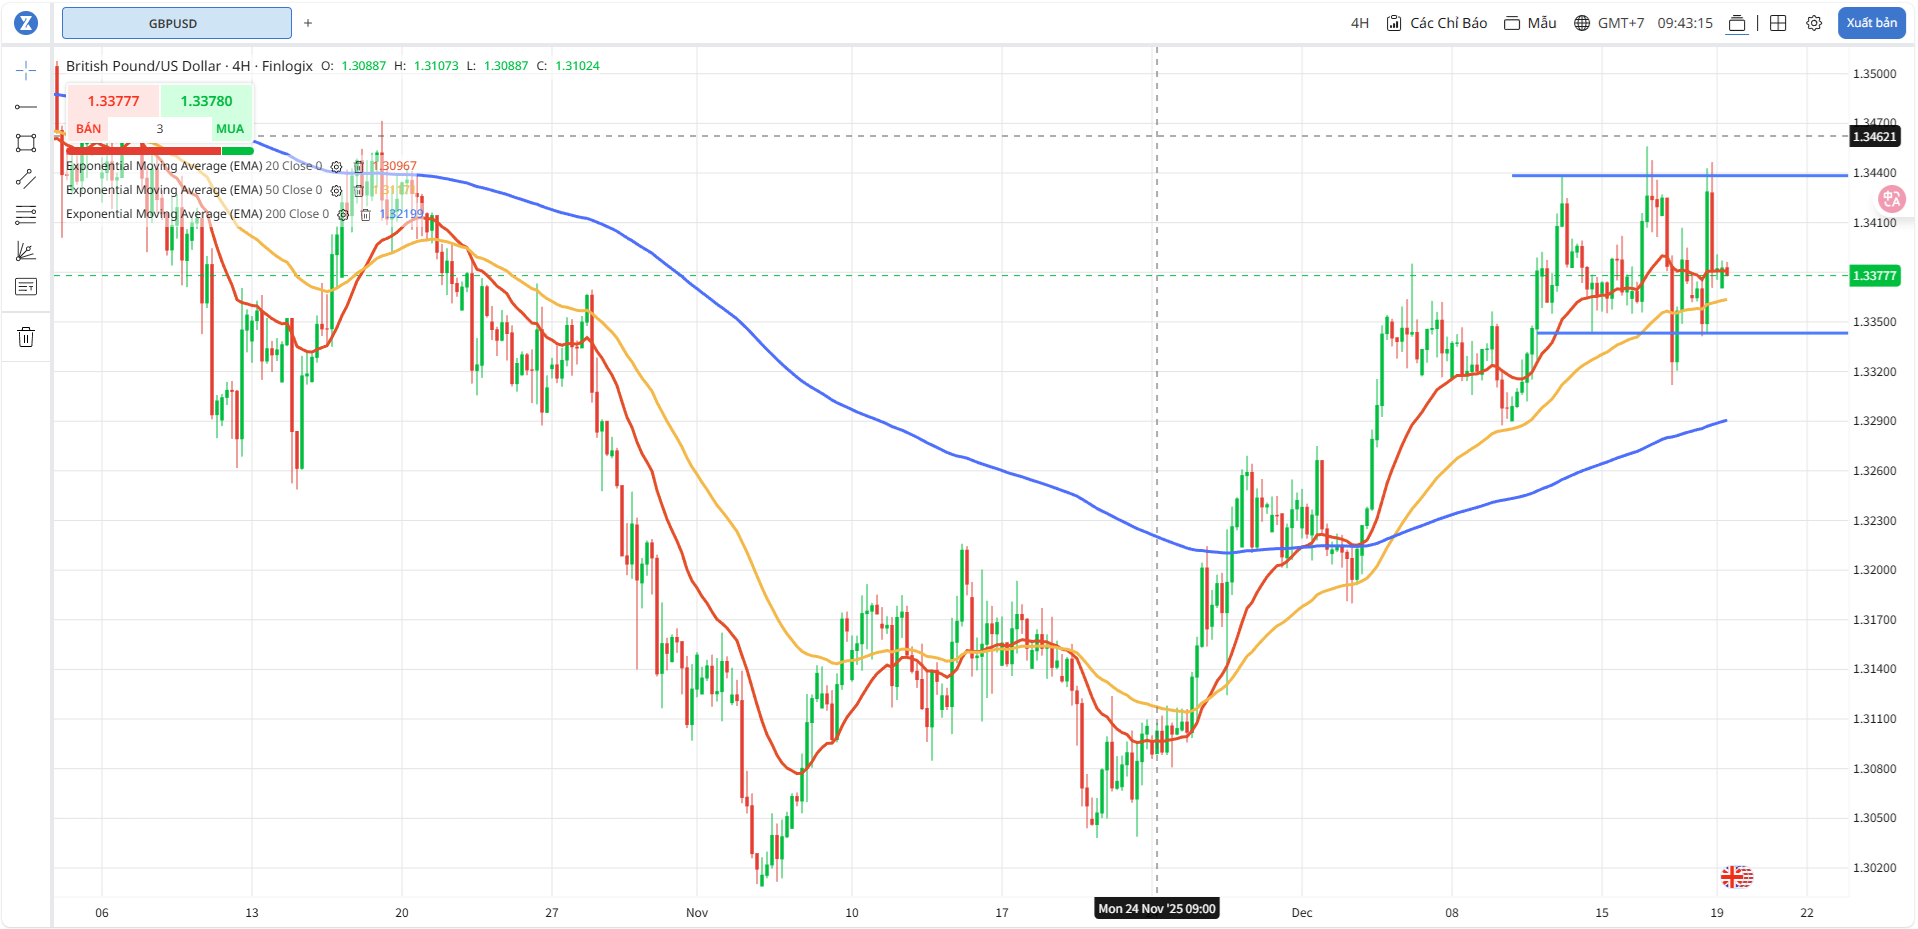This screenshot has width=1918, height=929.
Task: Open chart settings gear in top bar
Action: click(1814, 23)
